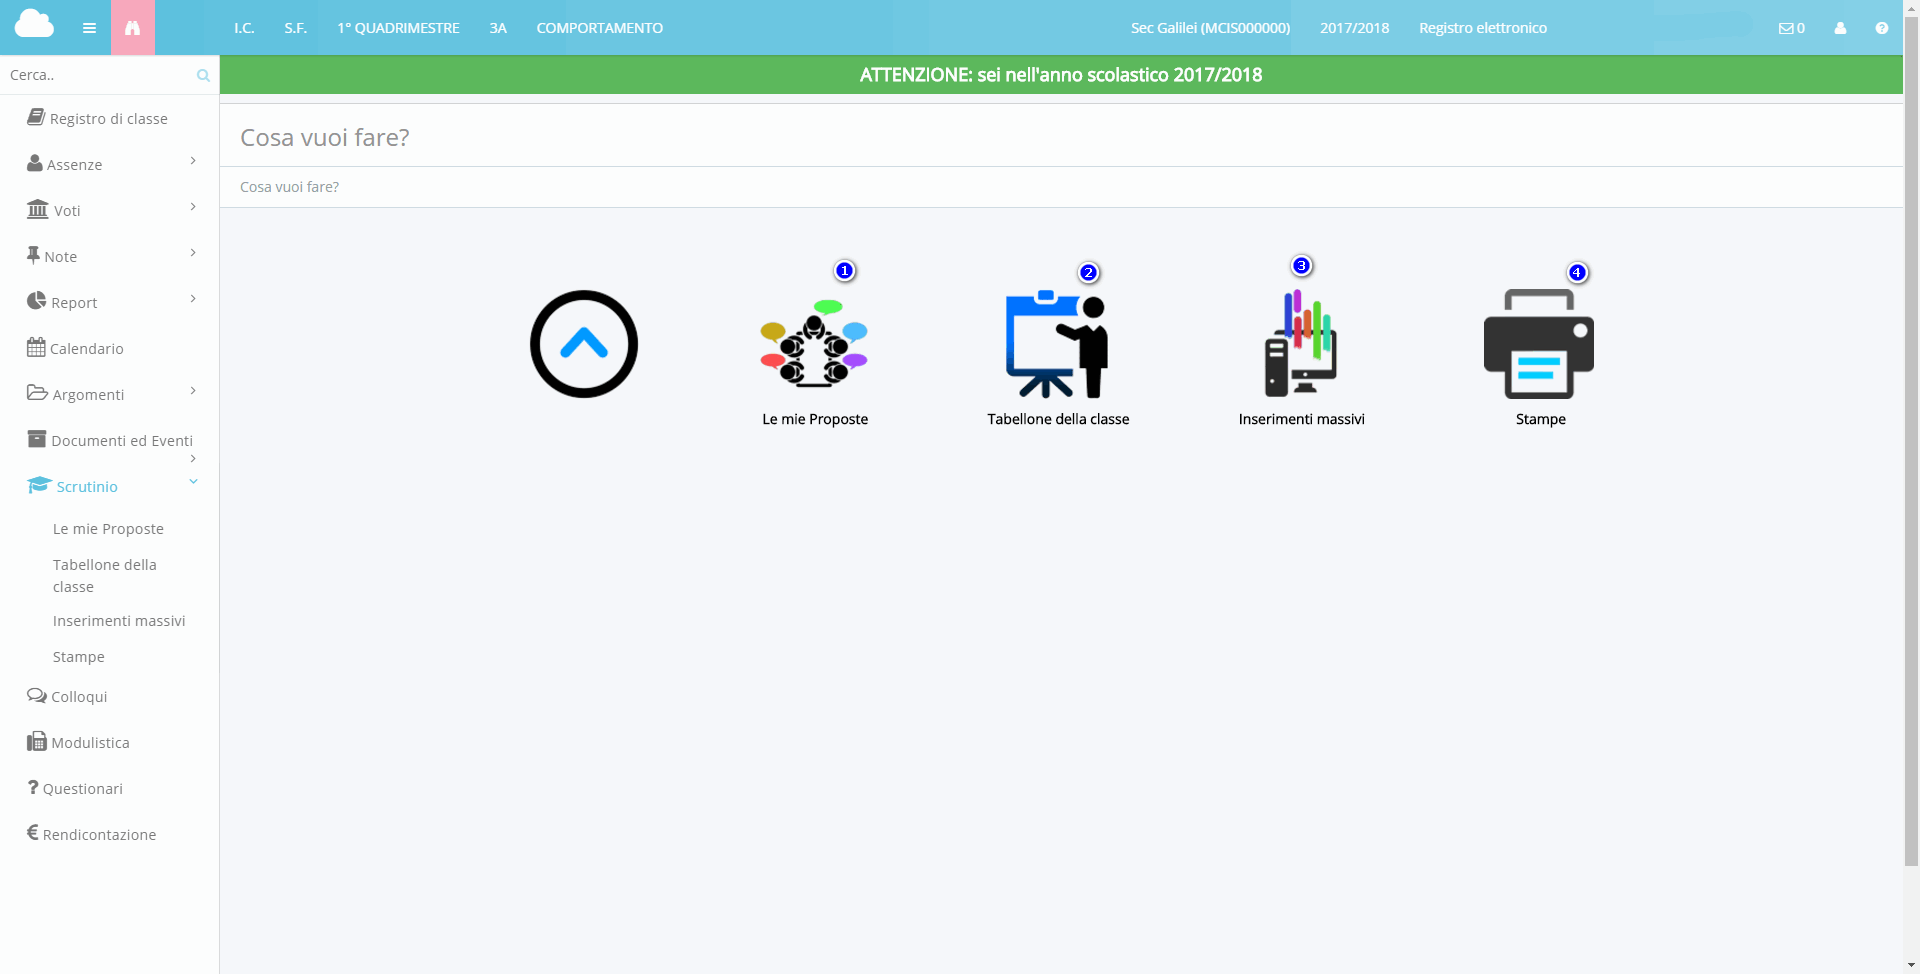Open the user profile icon
The image size is (1920, 974).
(x=1840, y=28)
